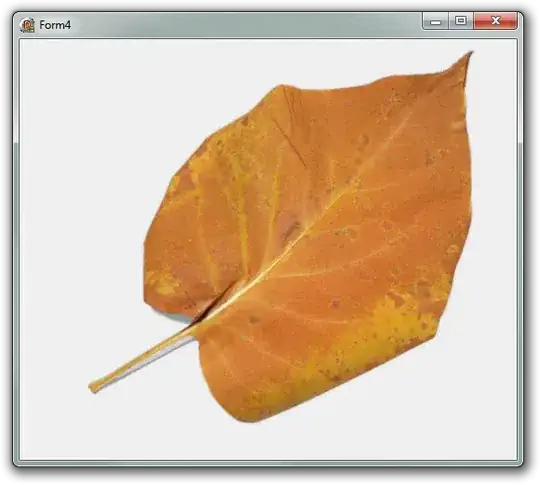Viewport: 540px width, 485px height.
Task: Click the right window border of Form4
Action: 520,248
